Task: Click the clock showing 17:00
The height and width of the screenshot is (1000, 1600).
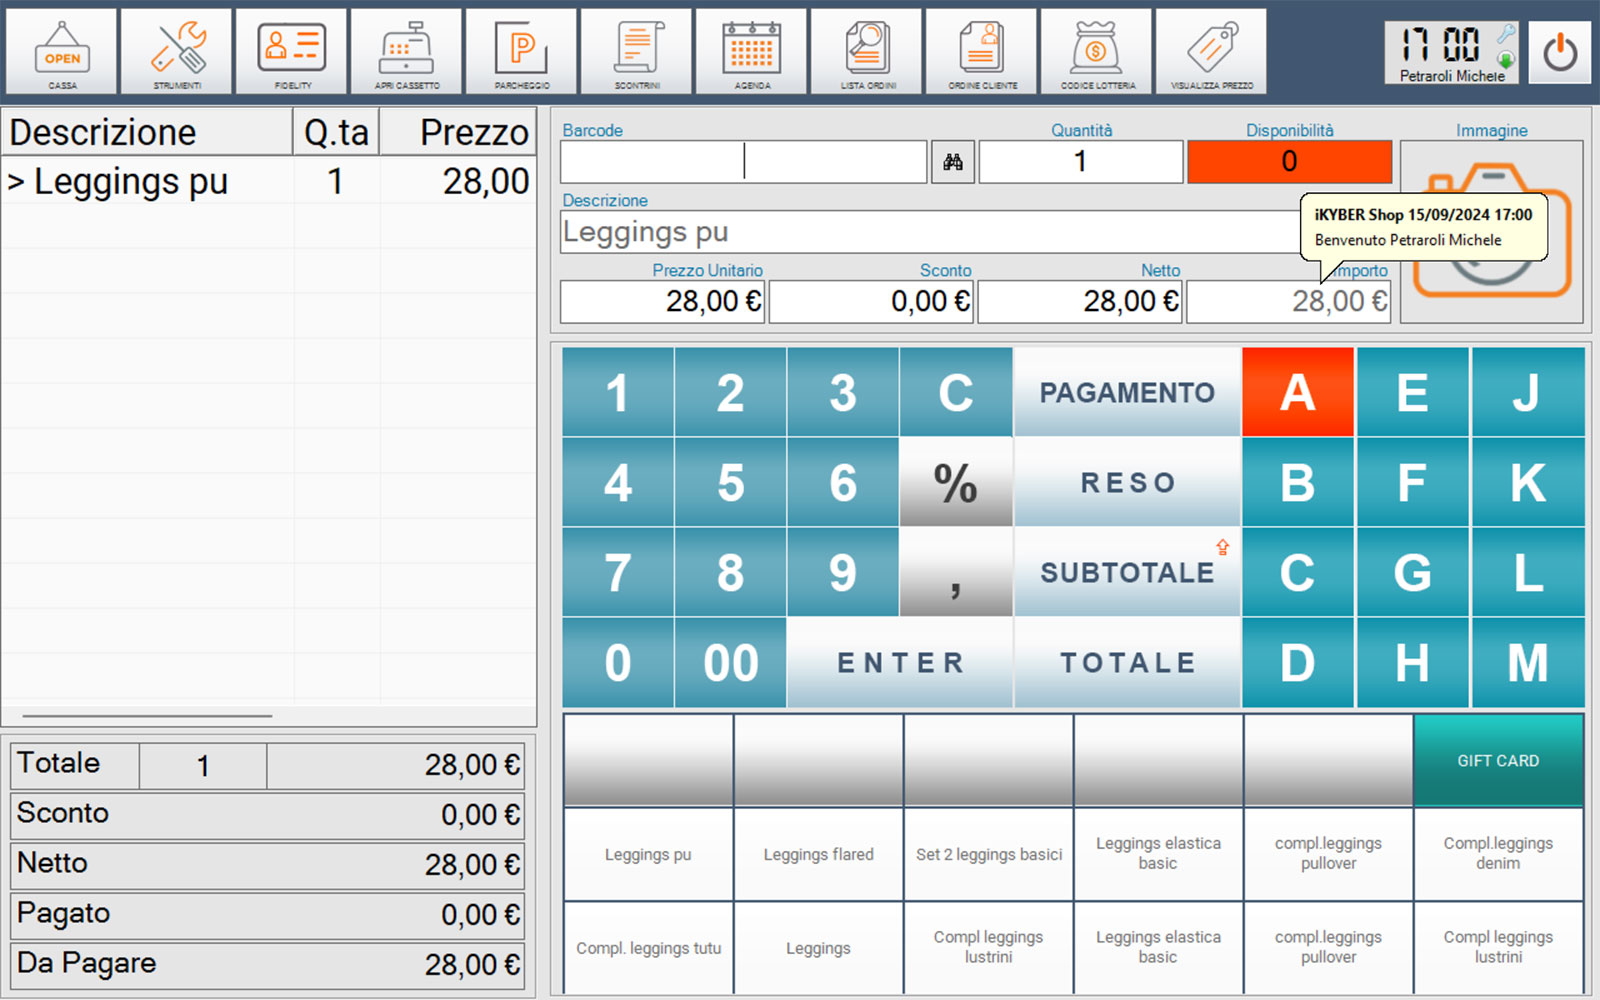Action: coord(1440,45)
